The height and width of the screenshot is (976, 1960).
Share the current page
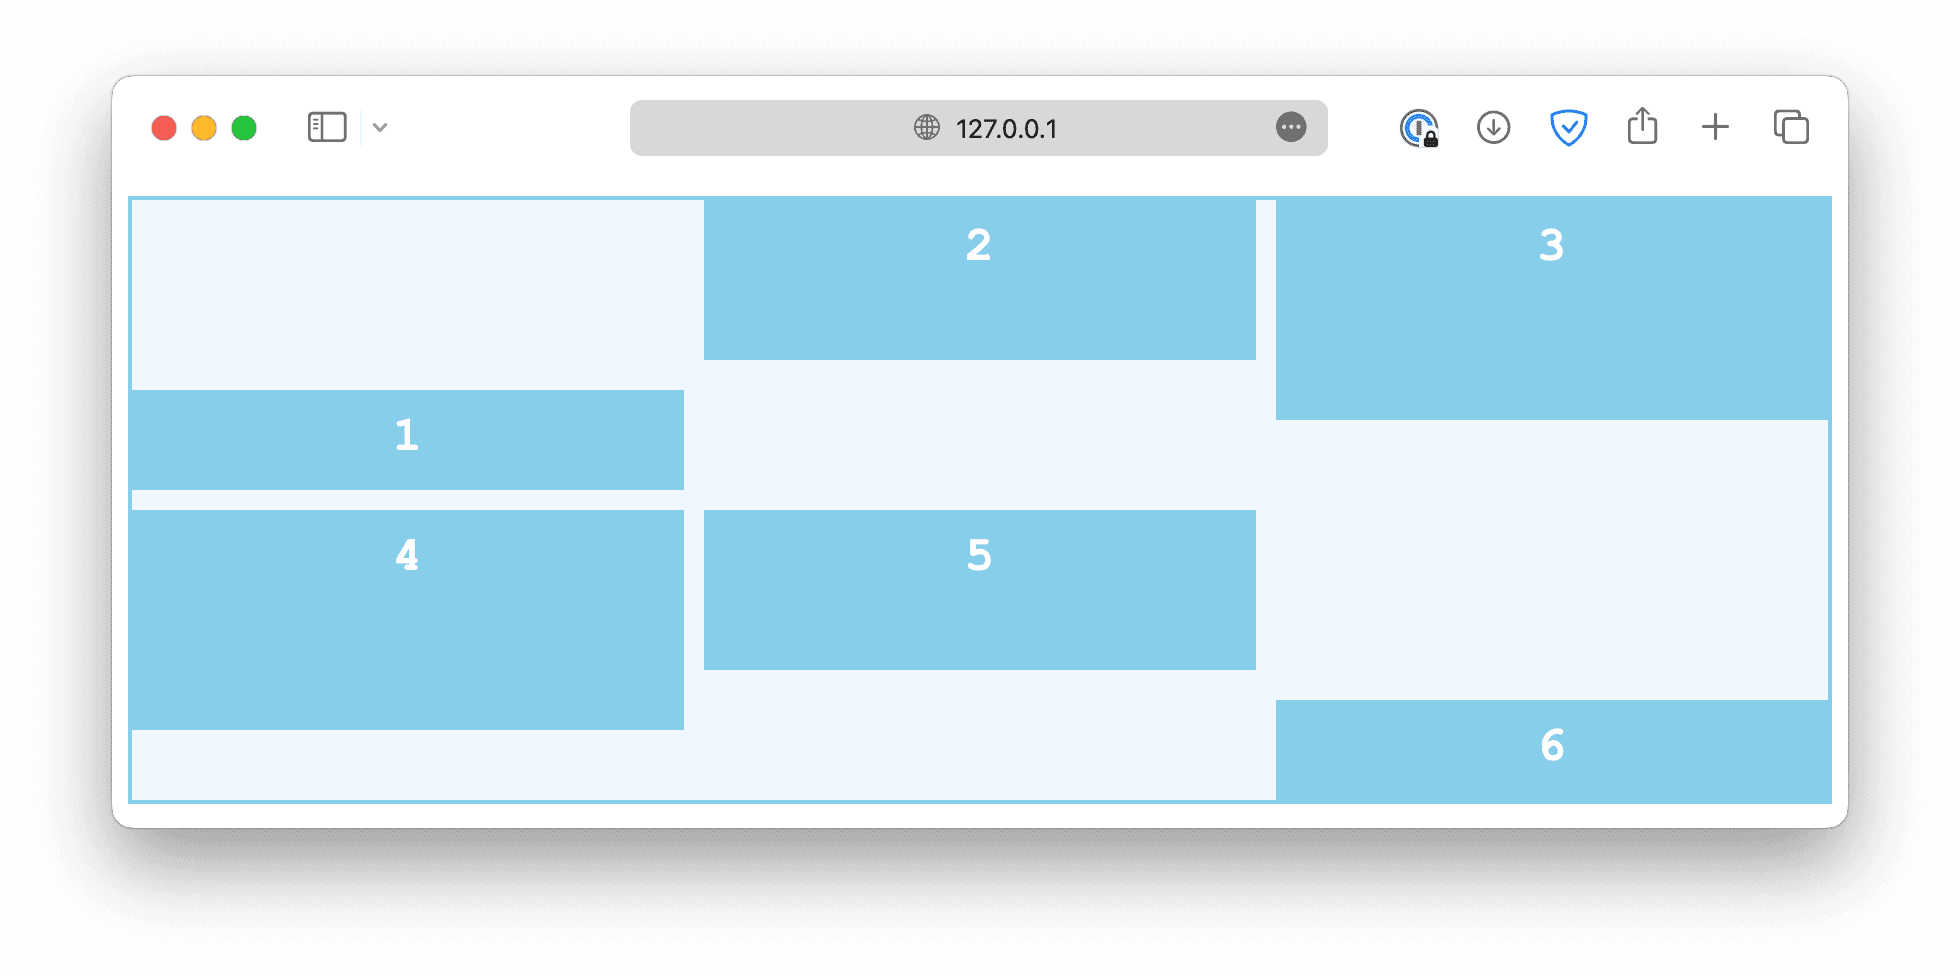point(1642,128)
